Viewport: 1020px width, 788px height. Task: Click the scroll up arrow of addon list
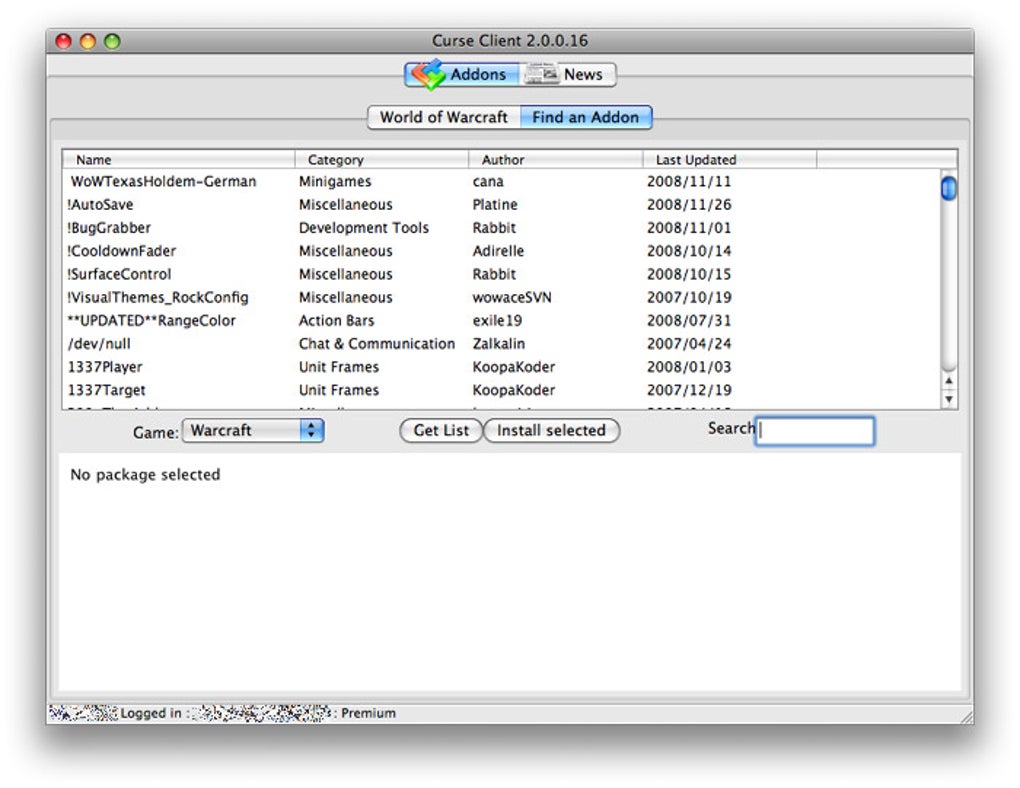pyautogui.click(x=949, y=381)
